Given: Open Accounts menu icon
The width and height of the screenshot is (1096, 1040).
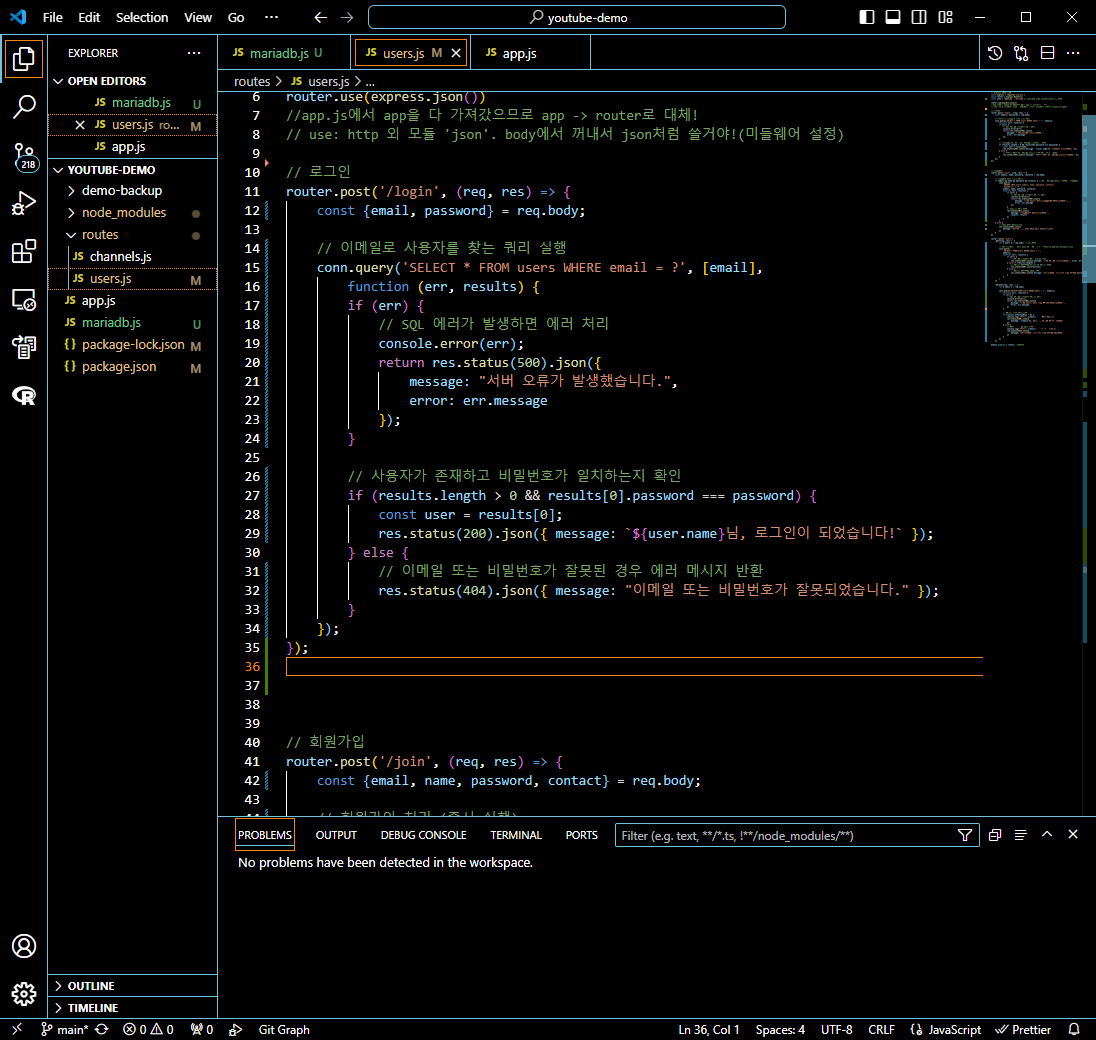Looking at the screenshot, I should (x=24, y=946).
